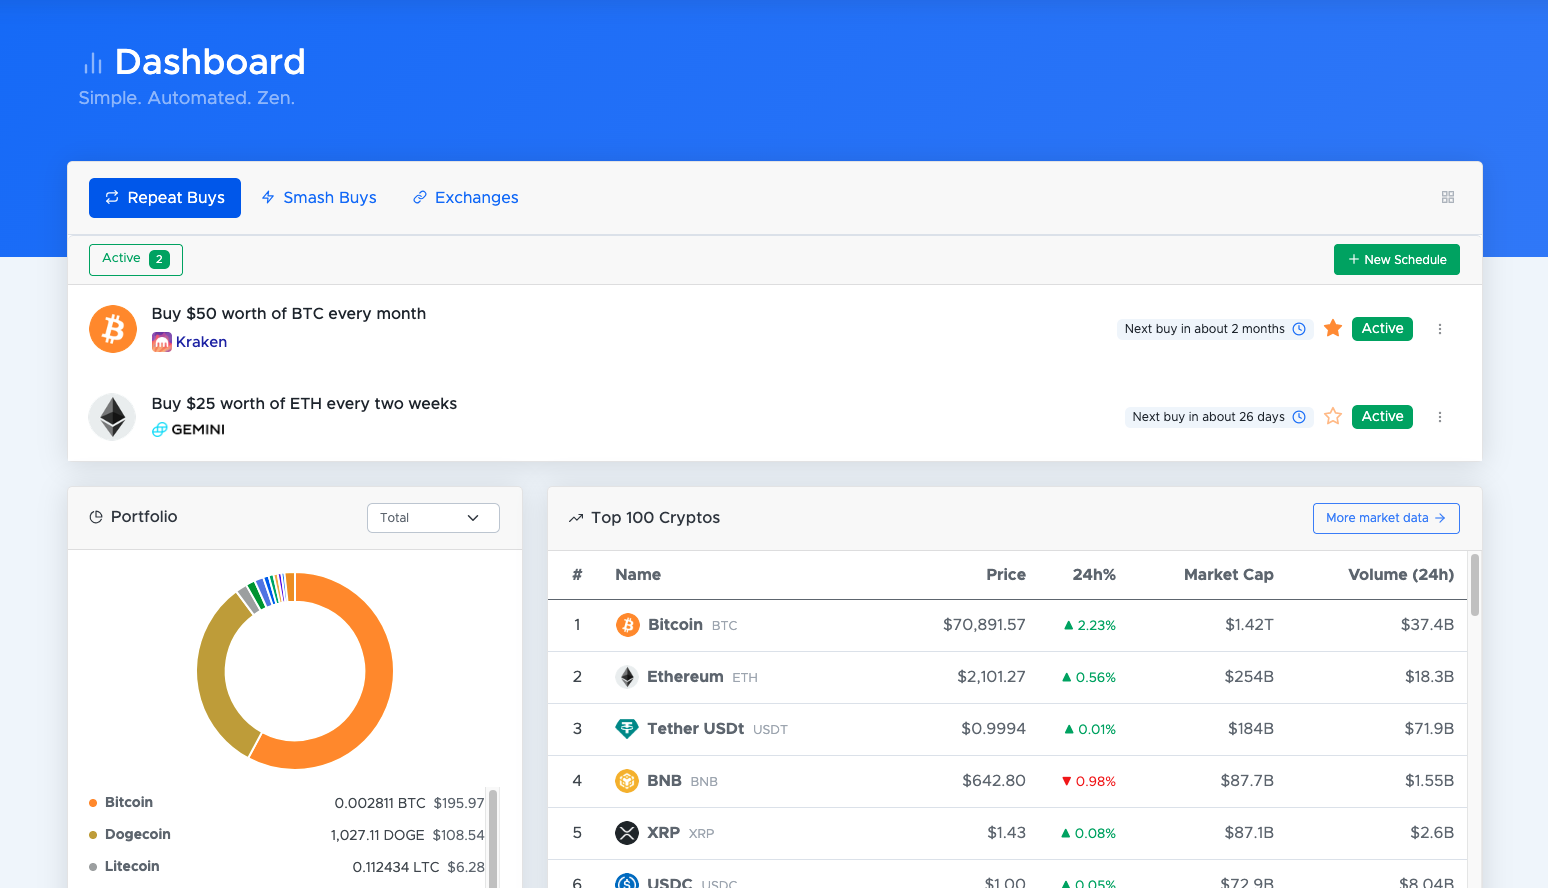The height and width of the screenshot is (888, 1548).
Task: Click clock icon beside 'about 26 days'
Action: (1299, 417)
